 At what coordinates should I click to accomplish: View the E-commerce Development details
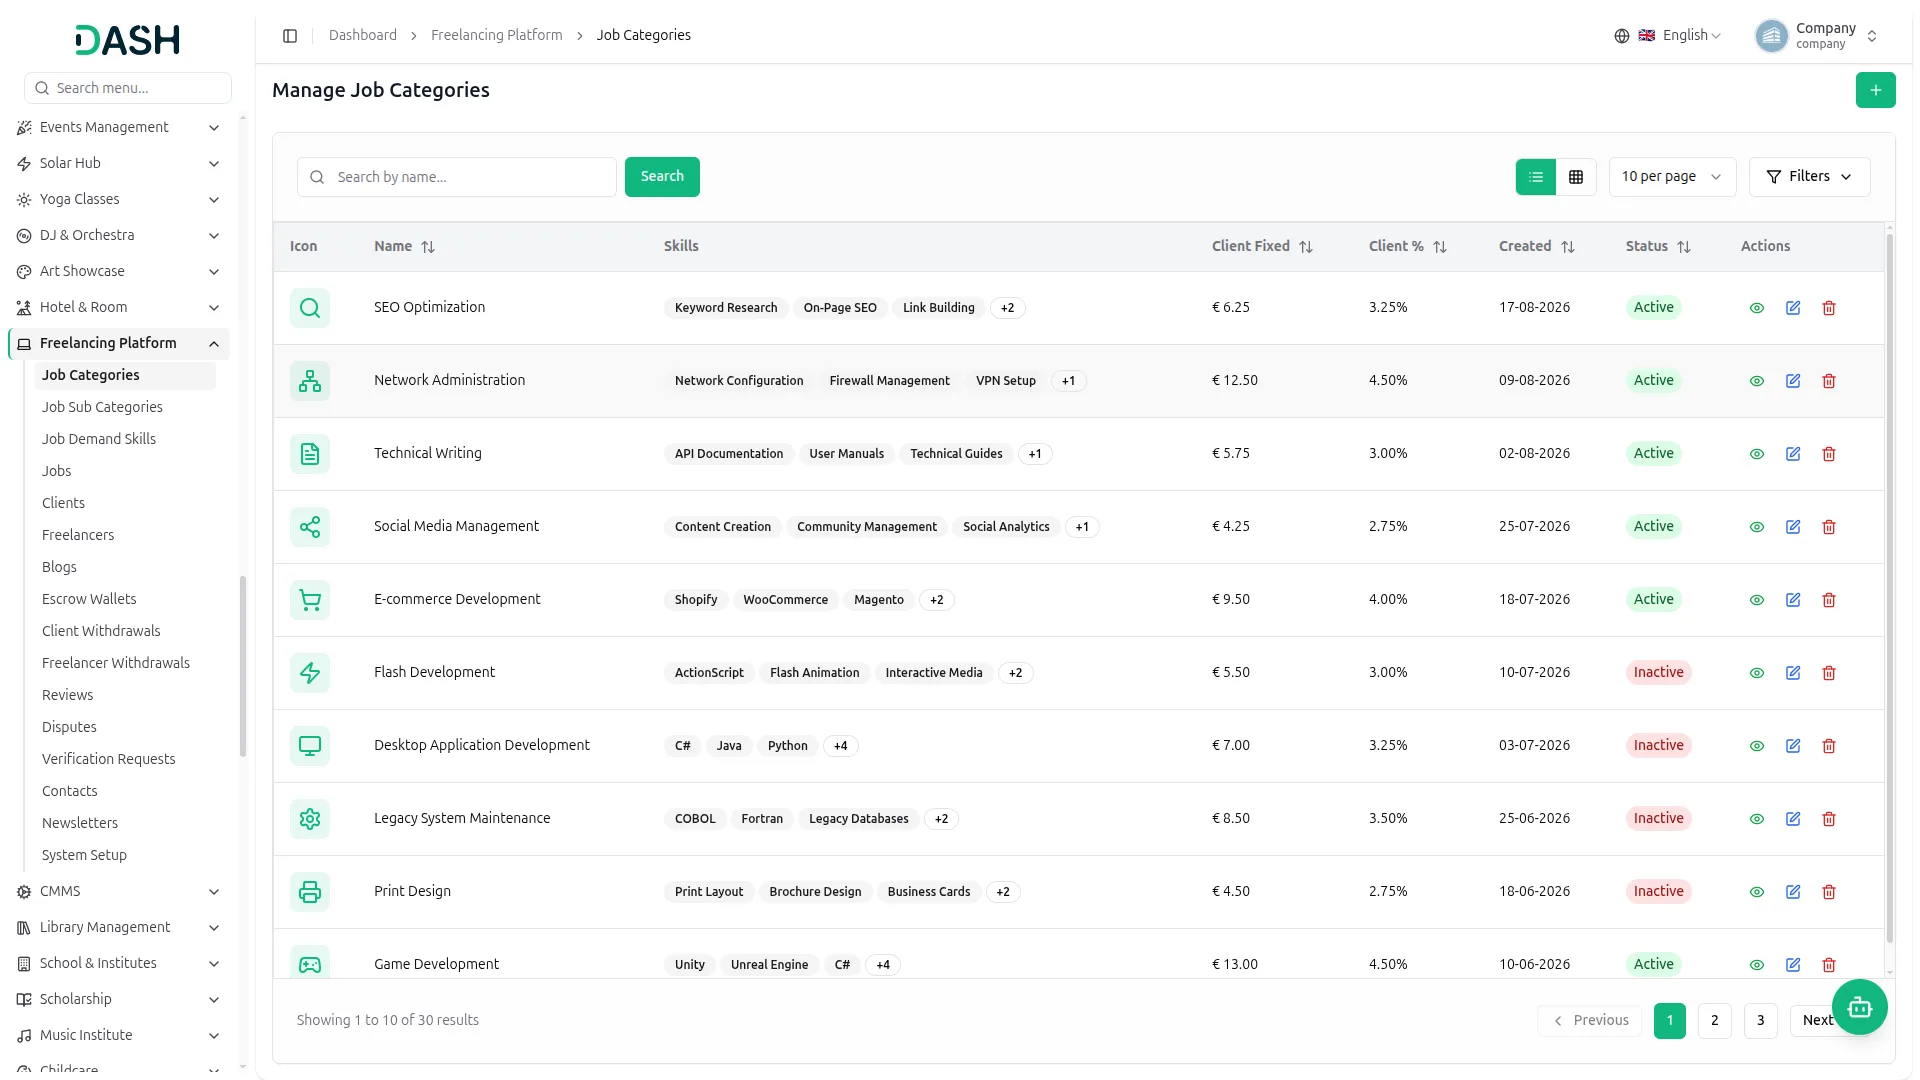[1757, 600]
